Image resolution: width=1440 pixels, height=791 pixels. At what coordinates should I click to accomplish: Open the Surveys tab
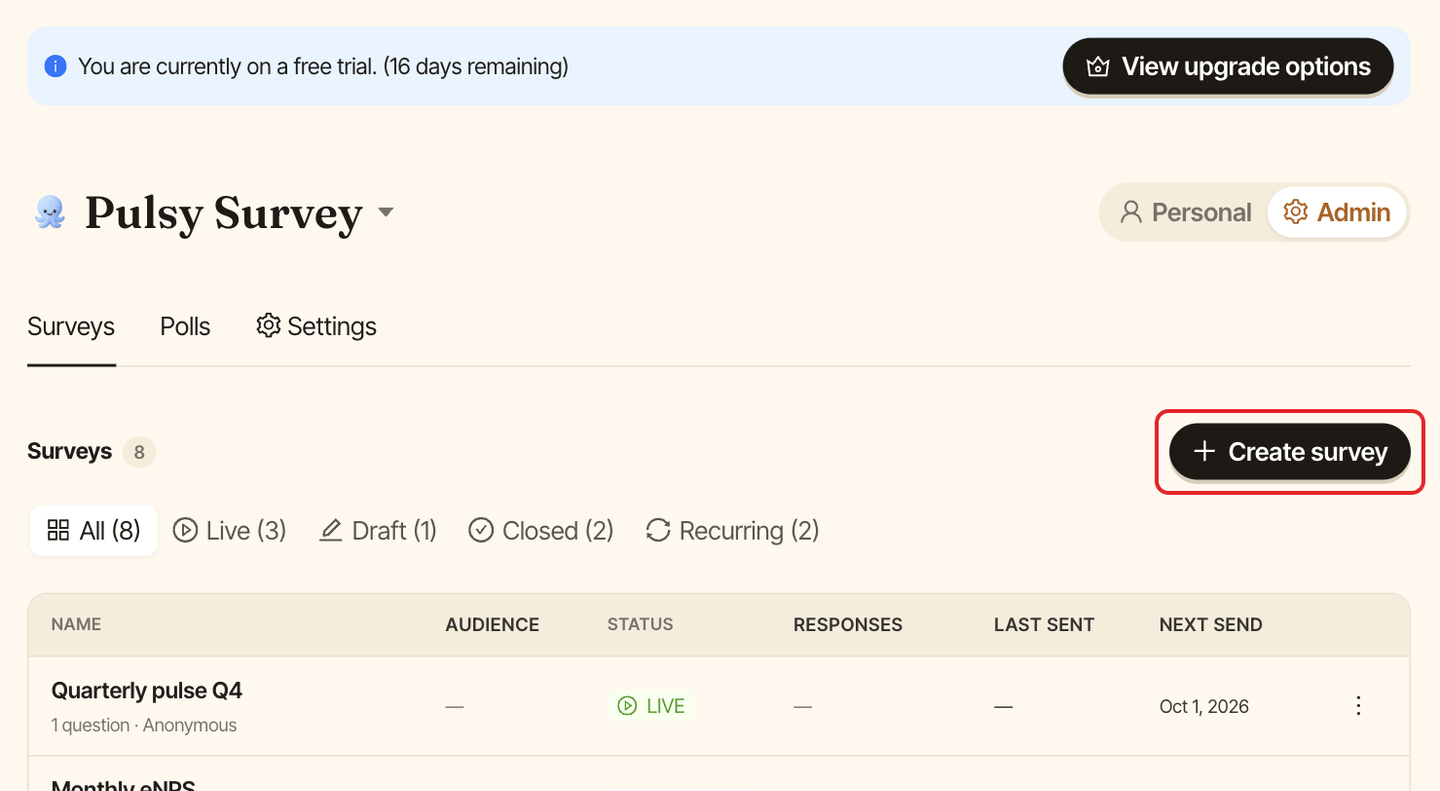click(71, 326)
